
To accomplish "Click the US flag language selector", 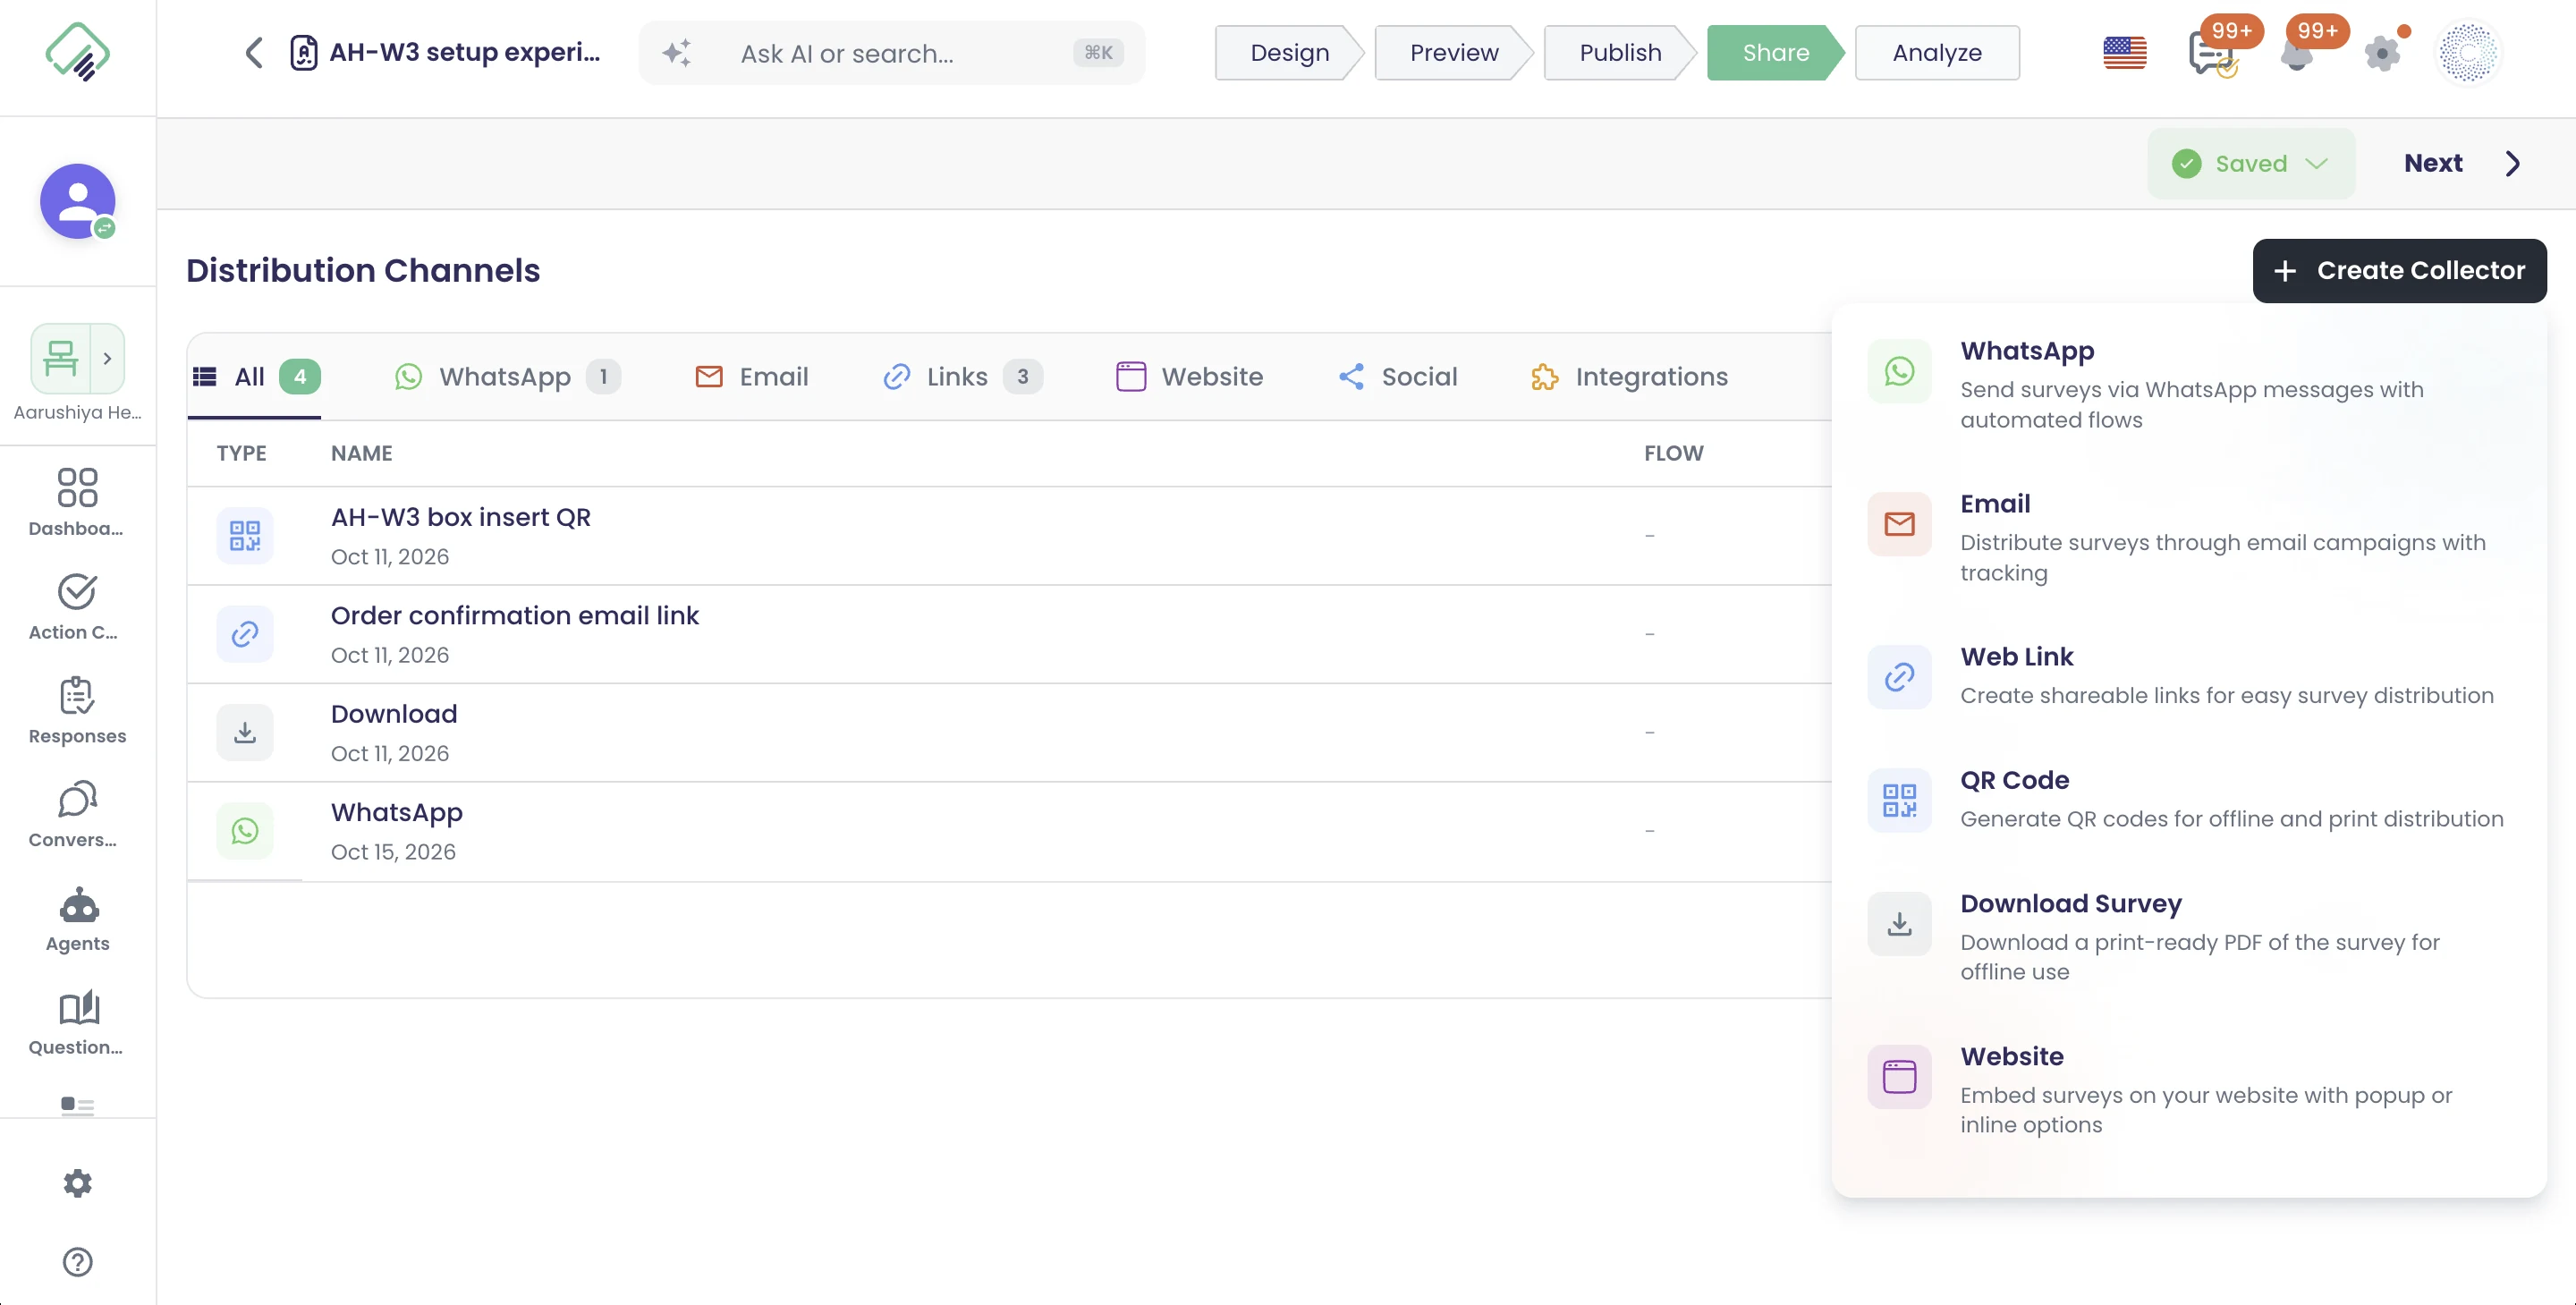I will coord(2124,52).
